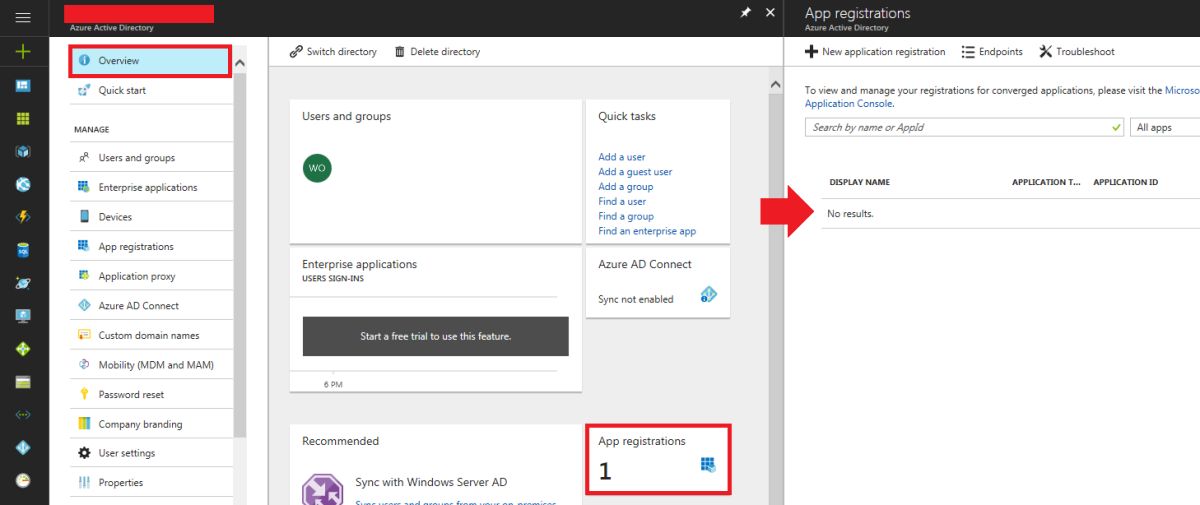This screenshot has width=1200, height=505.
Task: Click Add a guest user link
Action: (635, 172)
